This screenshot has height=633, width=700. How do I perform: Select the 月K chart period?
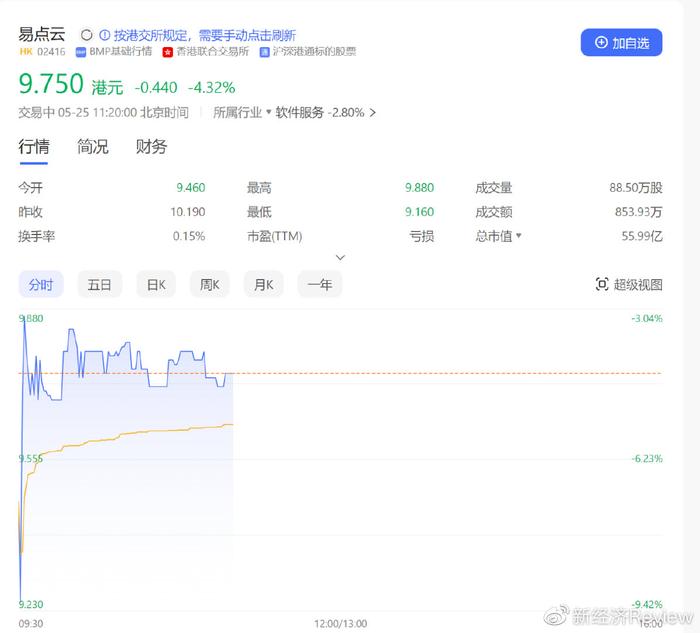coord(263,284)
